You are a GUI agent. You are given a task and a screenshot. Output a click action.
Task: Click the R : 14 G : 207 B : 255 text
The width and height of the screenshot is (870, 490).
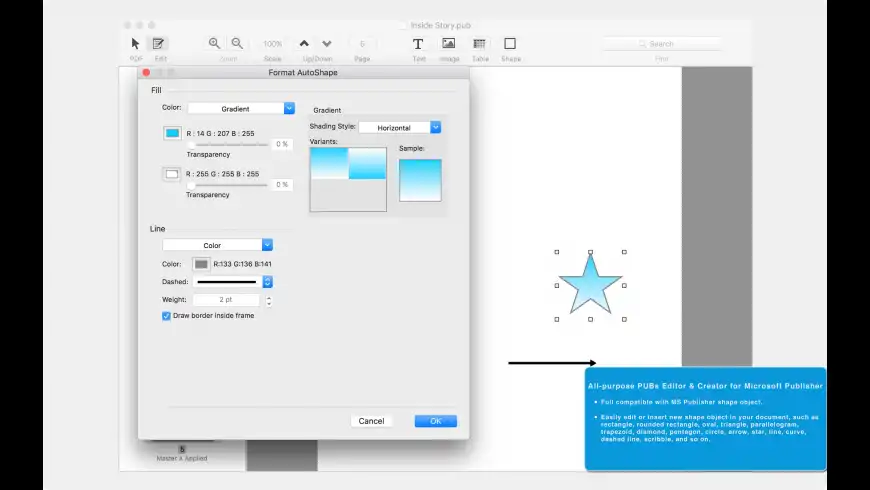pyautogui.click(x=220, y=134)
